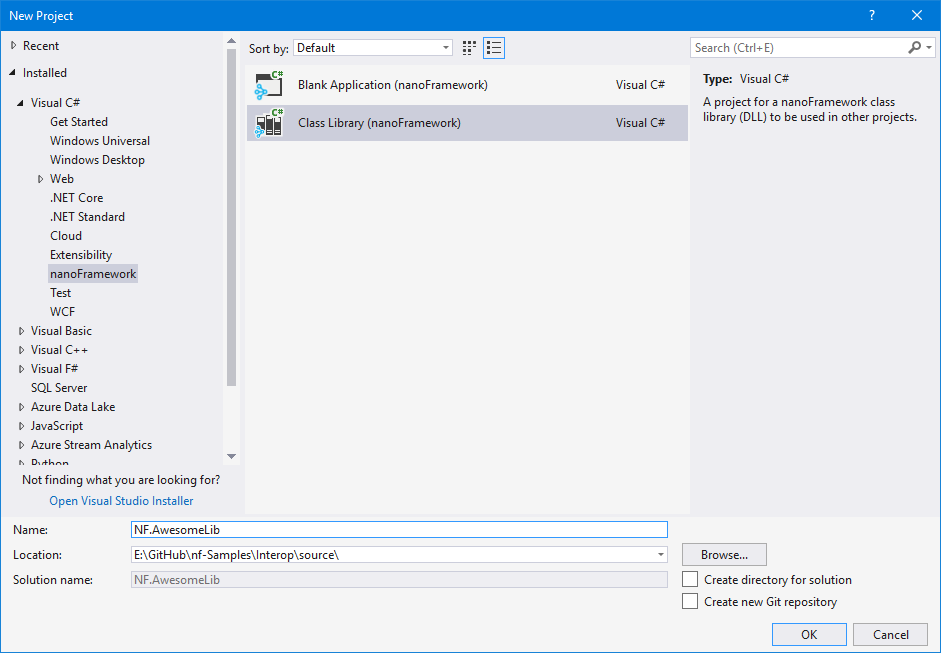Click the Class Library template icon
Screen dimensions: 941x653
click(x=268, y=123)
